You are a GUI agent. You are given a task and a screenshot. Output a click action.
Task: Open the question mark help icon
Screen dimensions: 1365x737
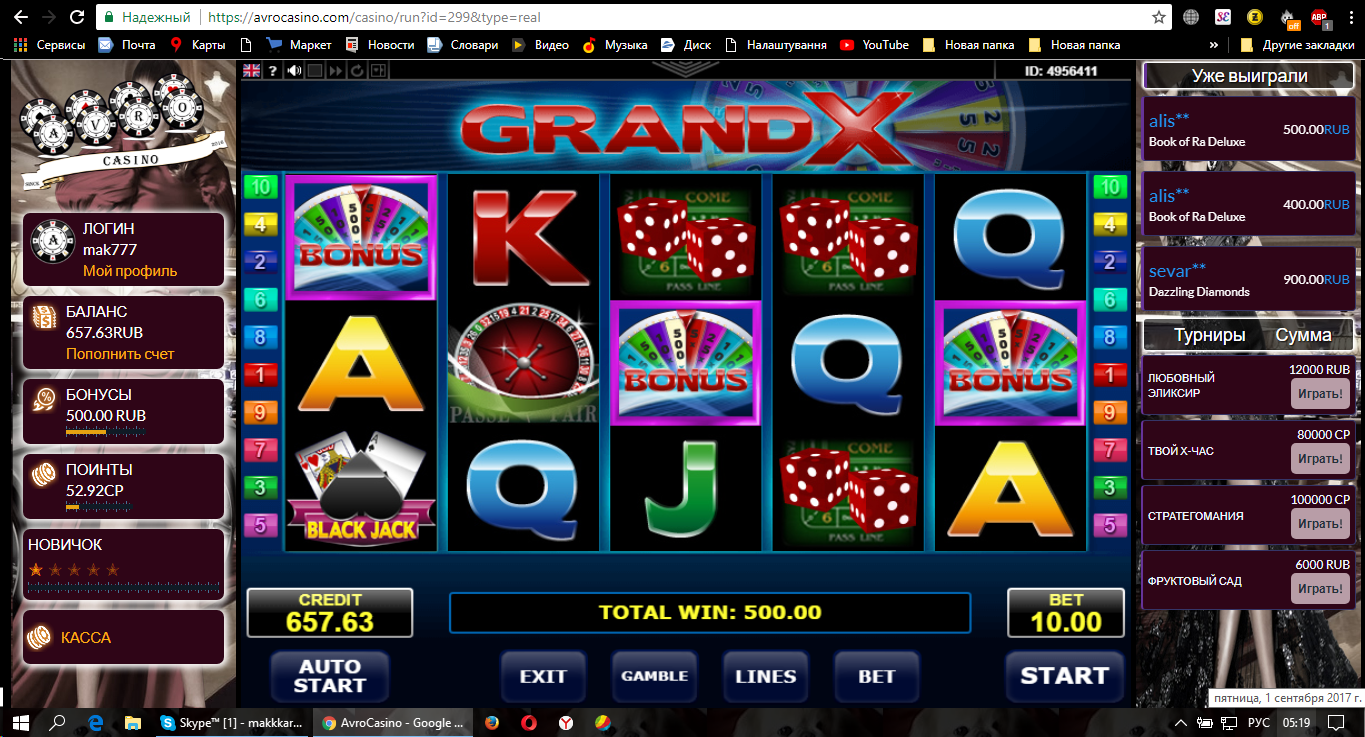tap(272, 70)
